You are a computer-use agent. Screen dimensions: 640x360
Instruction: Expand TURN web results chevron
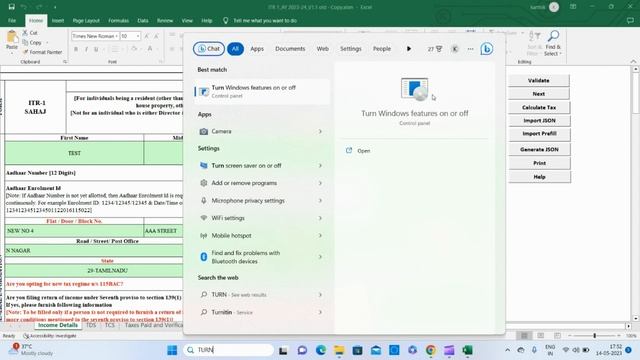tap(320, 295)
